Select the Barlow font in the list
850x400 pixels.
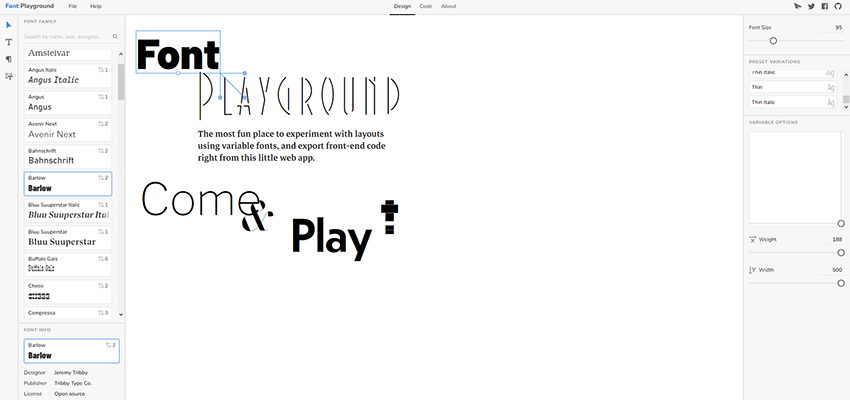point(68,184)
